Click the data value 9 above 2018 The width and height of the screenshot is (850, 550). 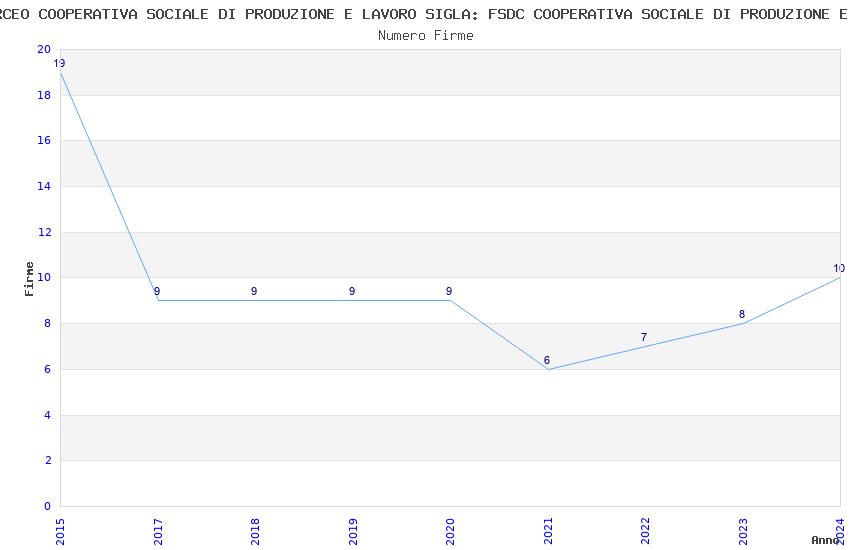[x=254, y=292]
